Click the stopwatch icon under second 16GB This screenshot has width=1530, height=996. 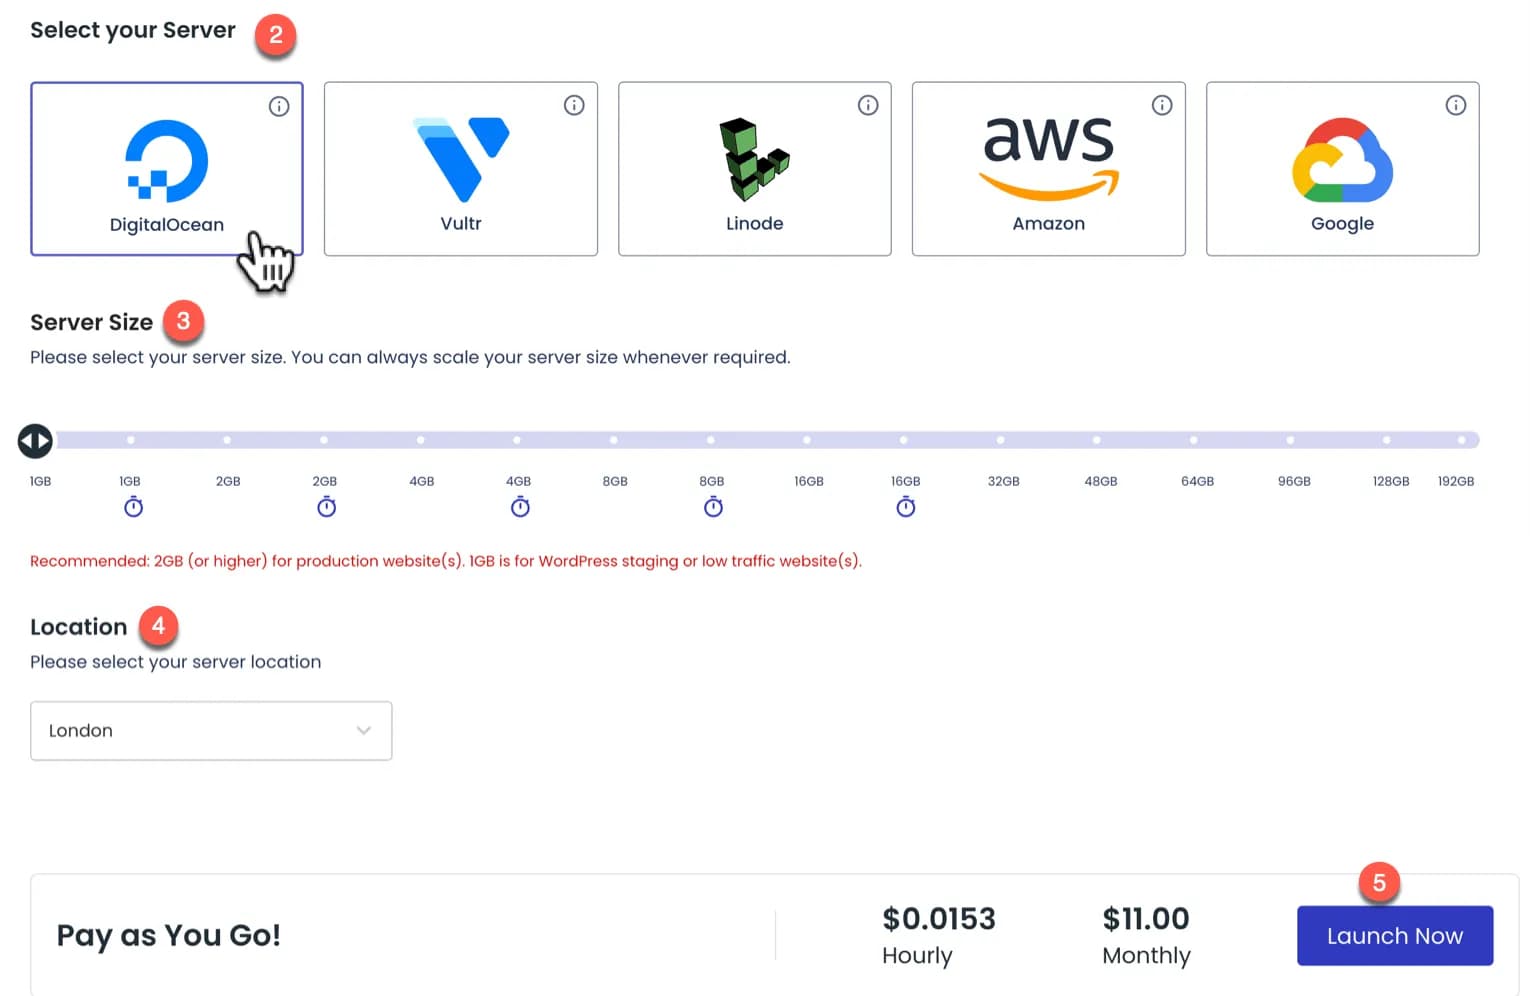click(906, 507)
